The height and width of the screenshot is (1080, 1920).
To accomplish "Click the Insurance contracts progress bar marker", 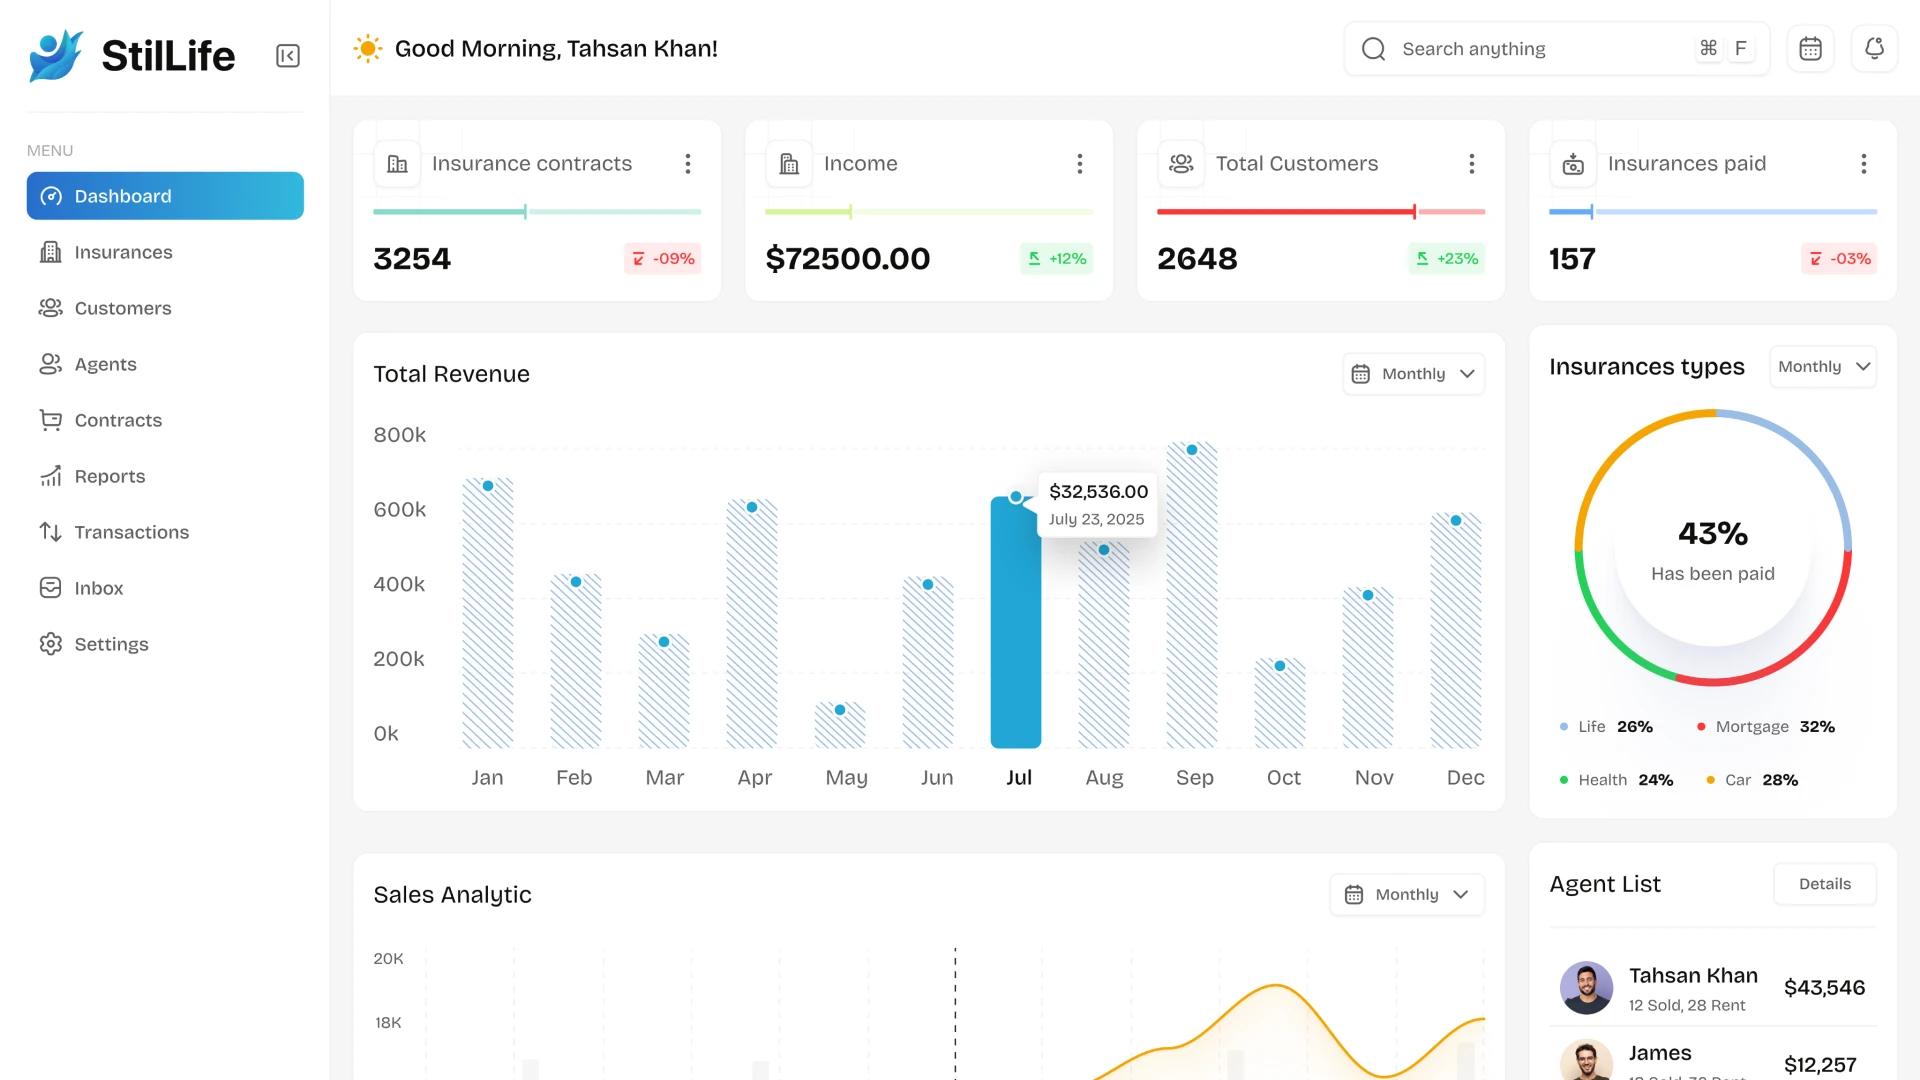I will point(525,212).
